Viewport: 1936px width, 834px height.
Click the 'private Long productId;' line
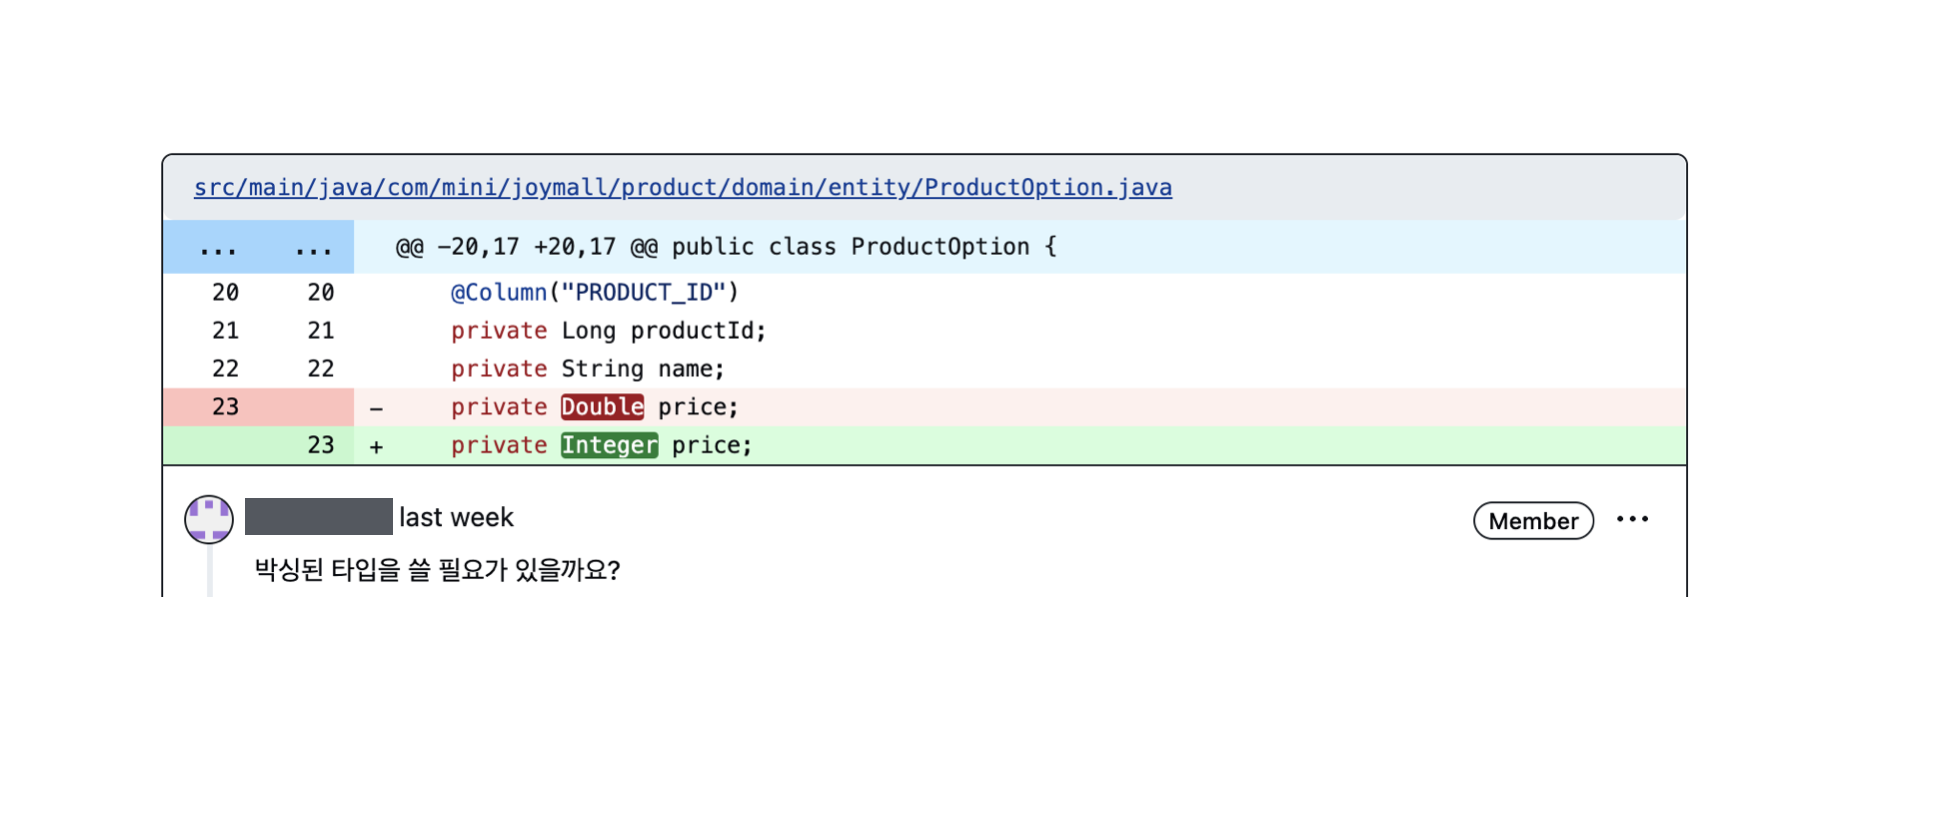point(608,331)
